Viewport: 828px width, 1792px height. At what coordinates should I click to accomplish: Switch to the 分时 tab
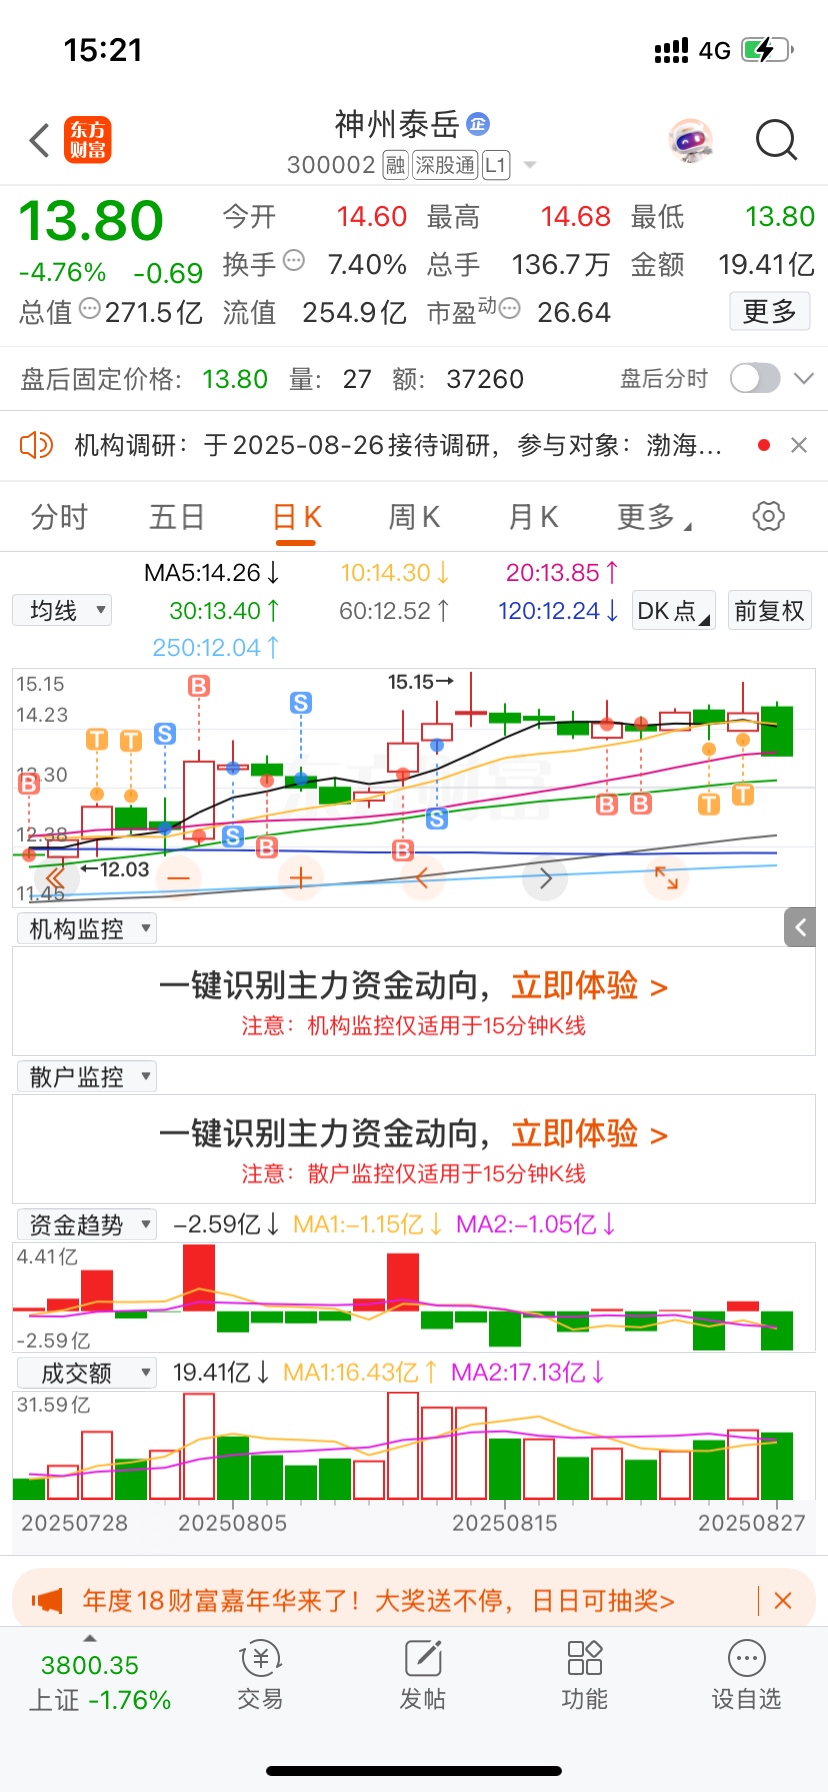pos(60,517)
